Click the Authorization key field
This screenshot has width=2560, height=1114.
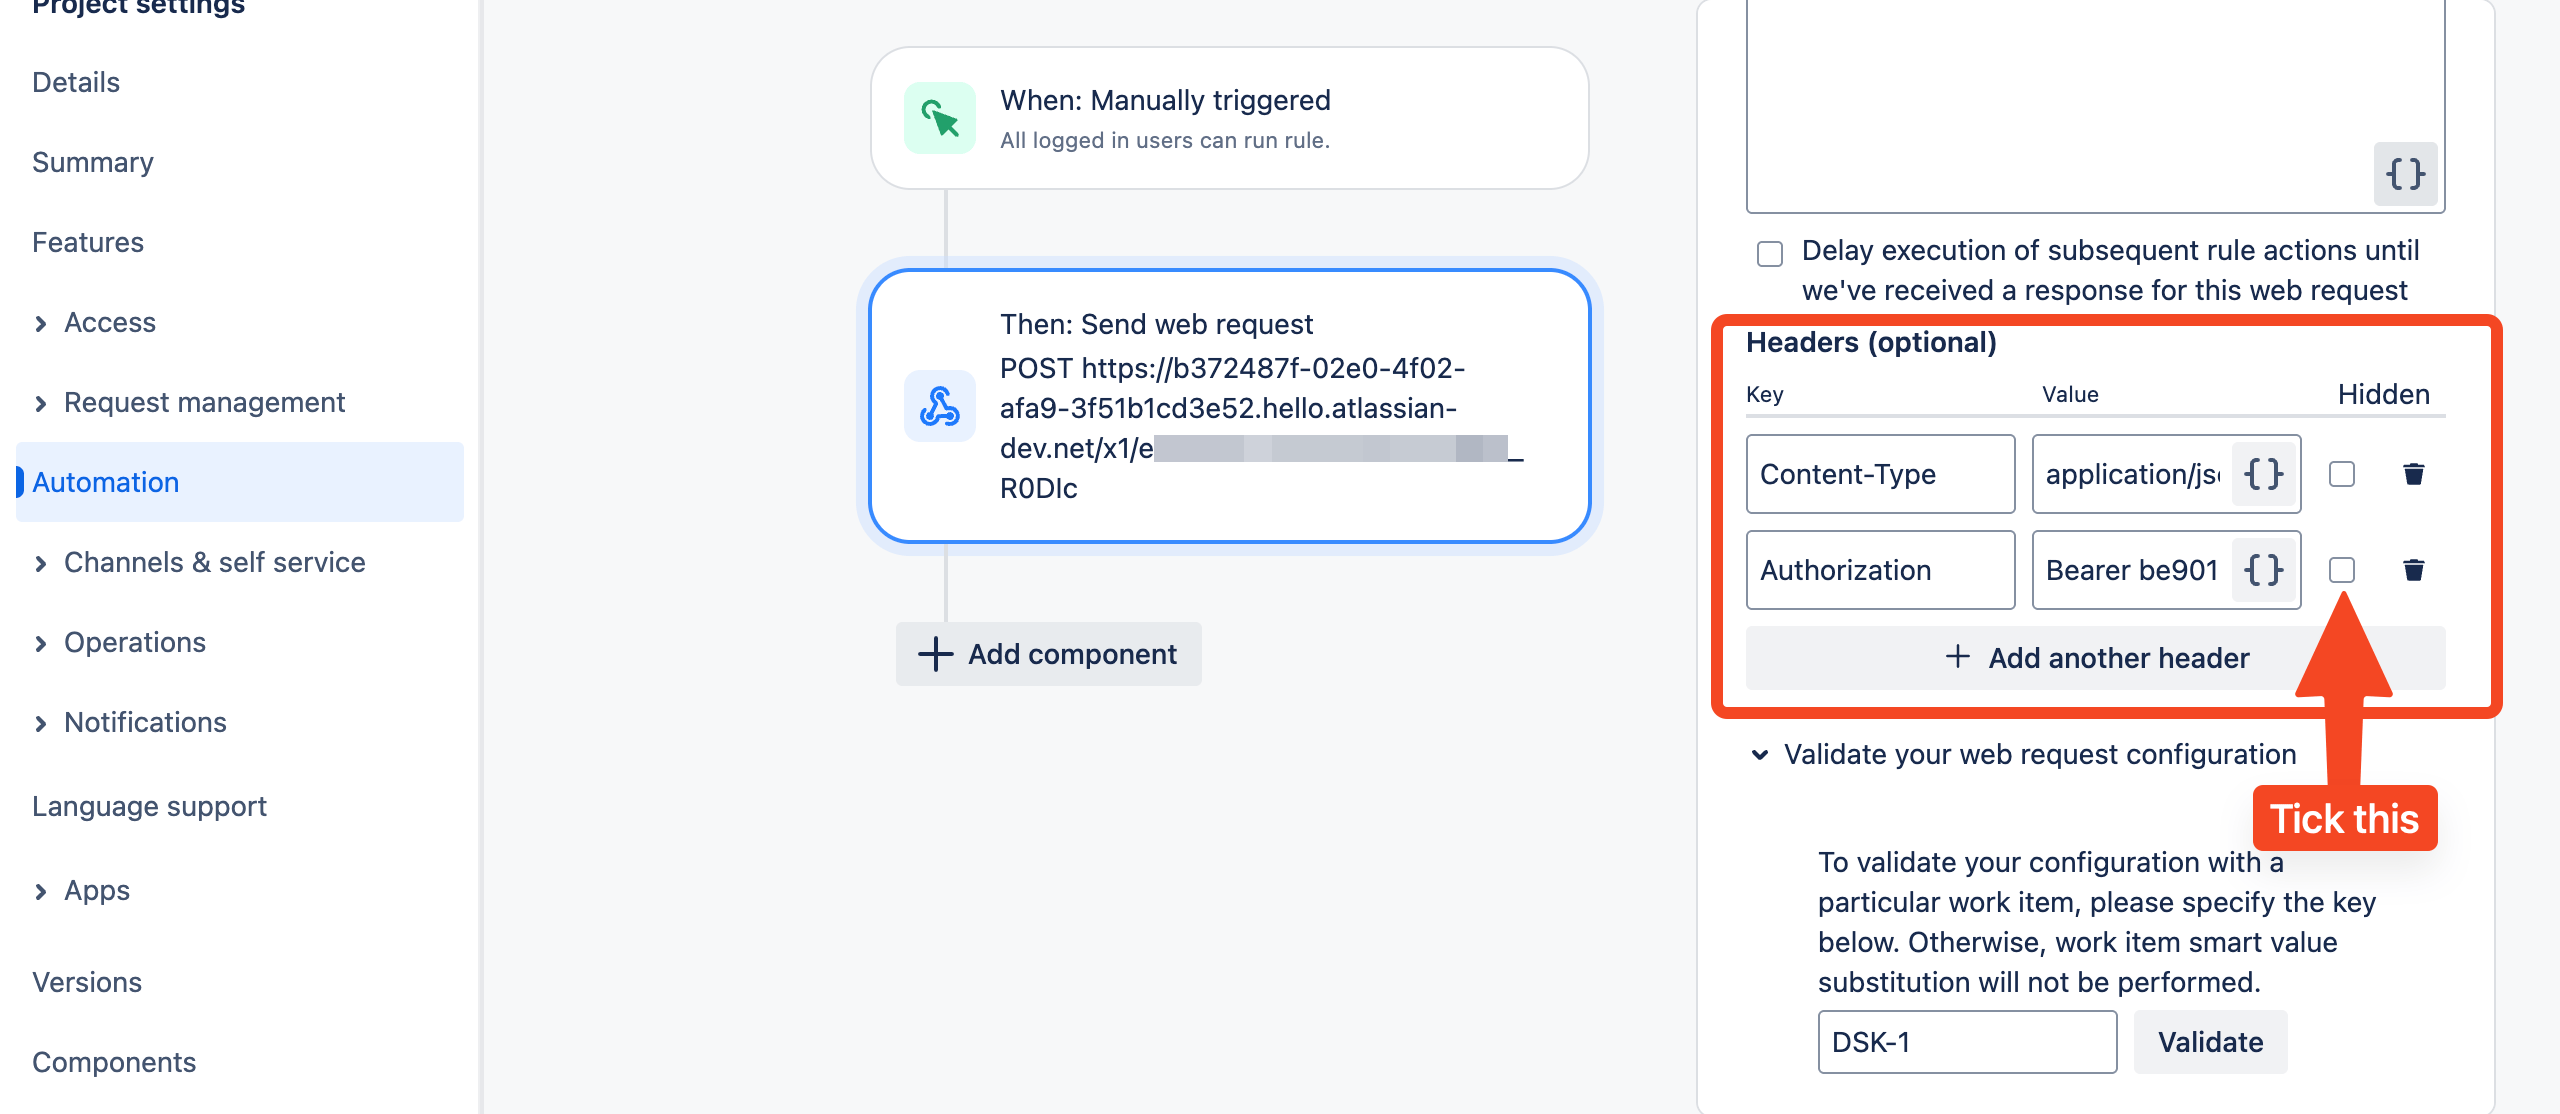pyautogui.click(x=1880, y=570)
